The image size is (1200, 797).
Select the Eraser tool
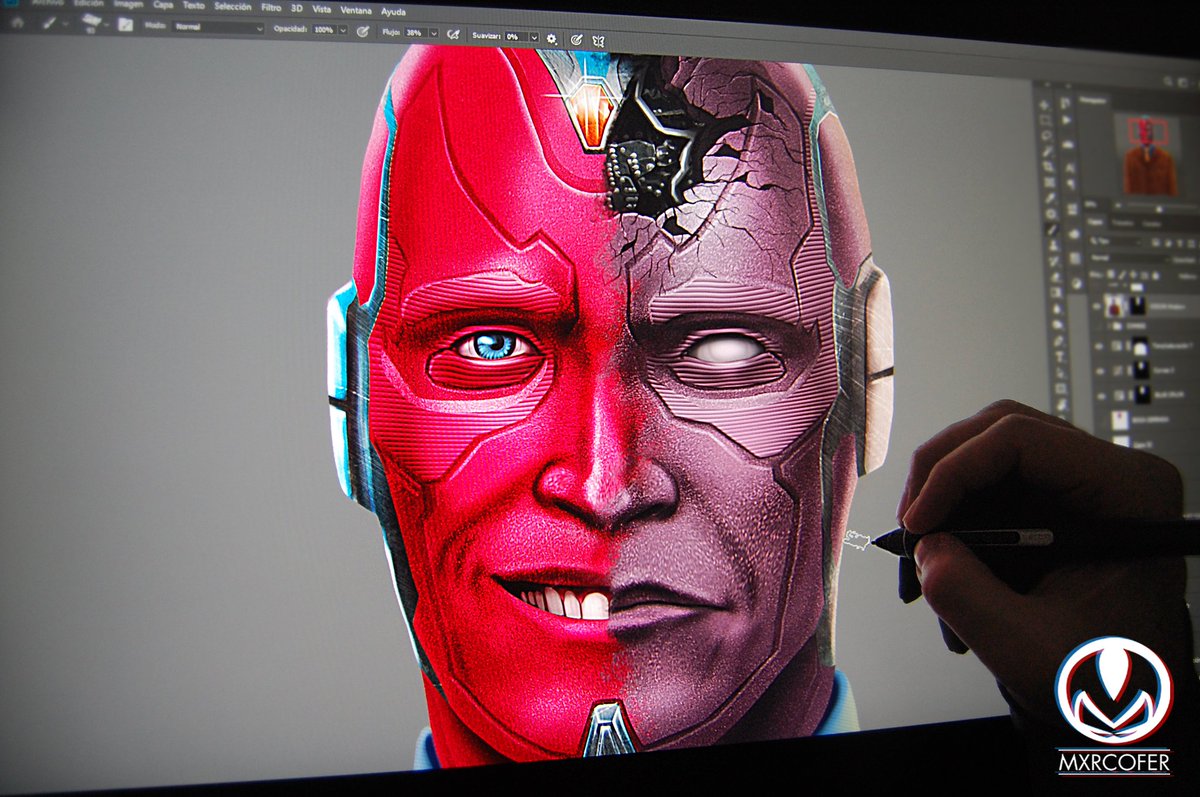tap(1056, 276)
